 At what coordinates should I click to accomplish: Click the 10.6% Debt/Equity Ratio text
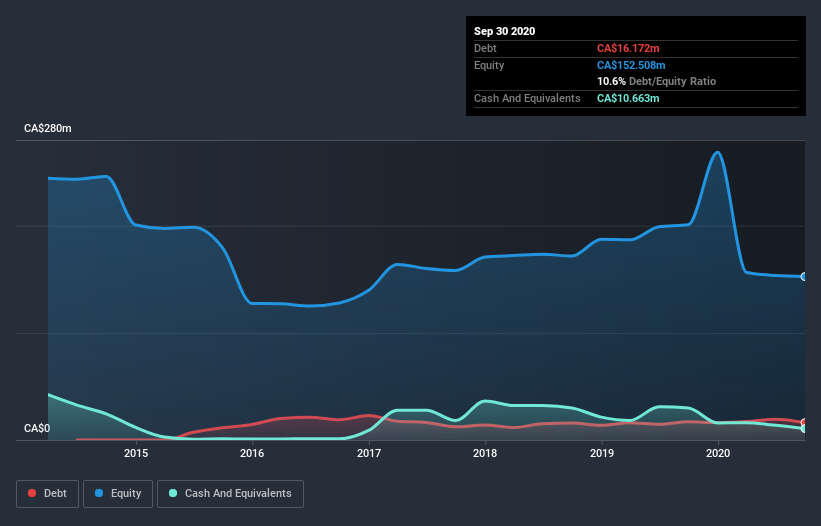pos(657,81)
